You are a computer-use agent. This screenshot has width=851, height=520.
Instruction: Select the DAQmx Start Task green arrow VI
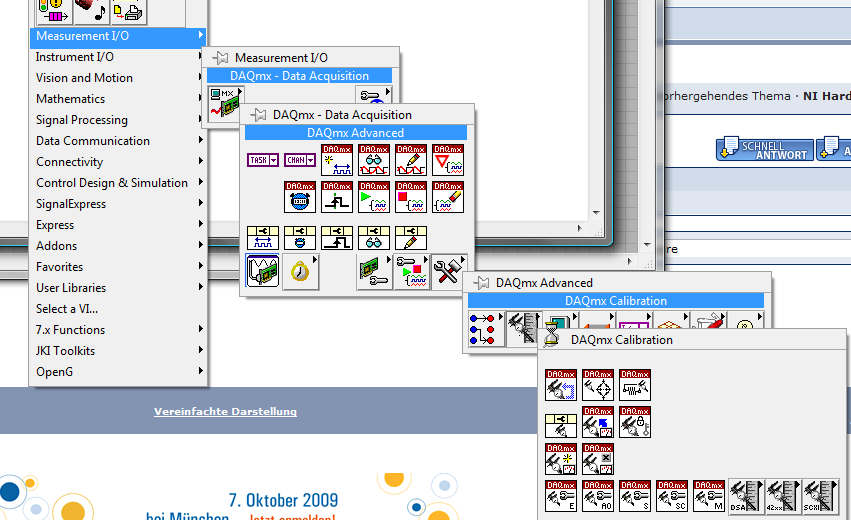(x=373, y=196)
